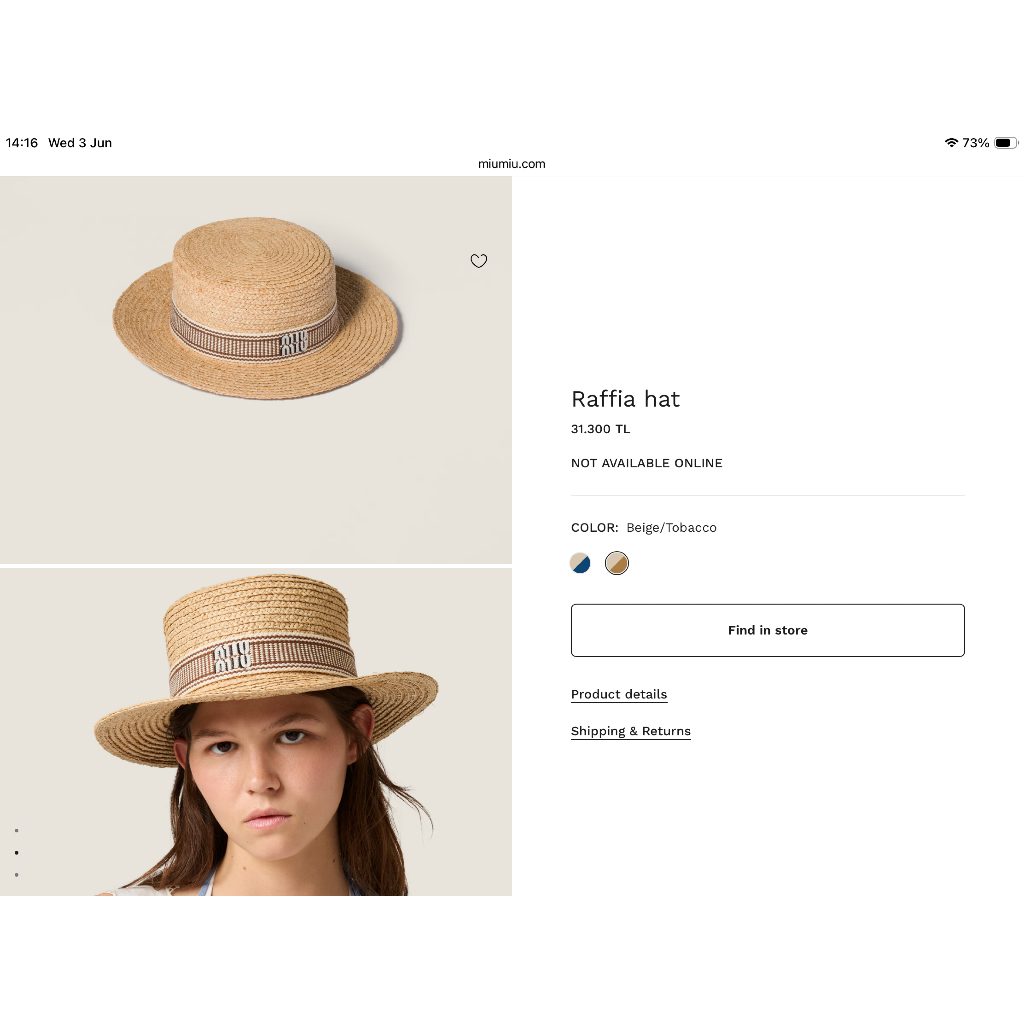
Task: Open Shipping & Returns information
Action: [x=631, y=731]
